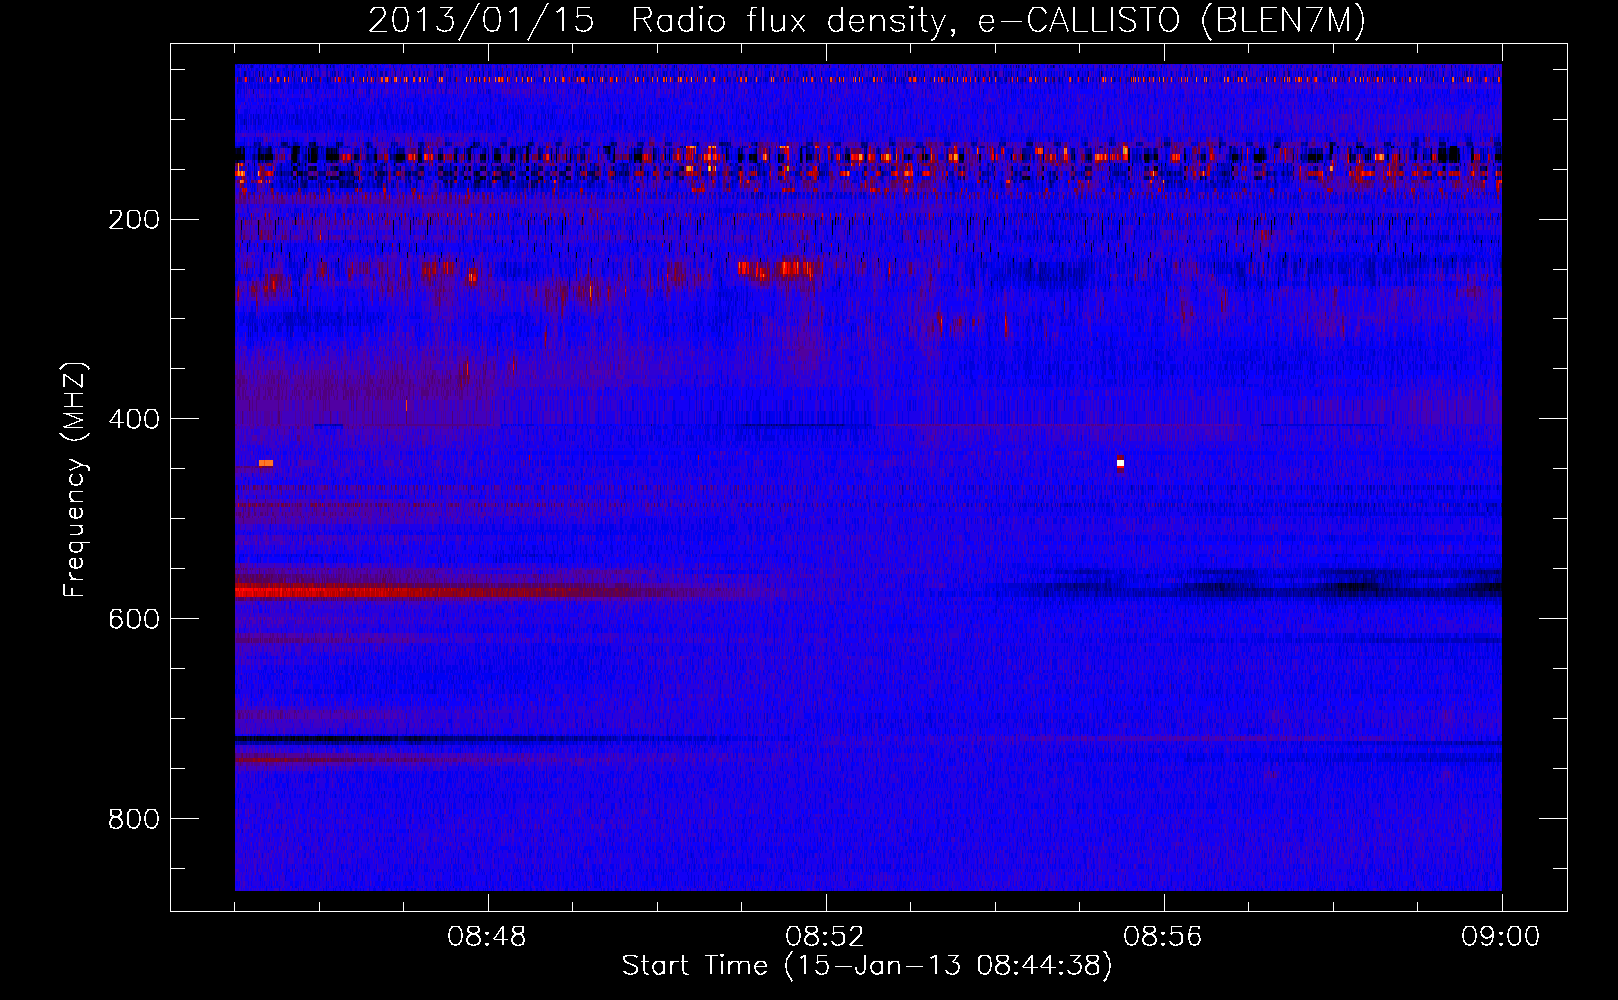Click the "Start Time (15-Jan-13 08:44:38)" axis label
Screen dimensions: 1618x1000
tap(866, 966)
